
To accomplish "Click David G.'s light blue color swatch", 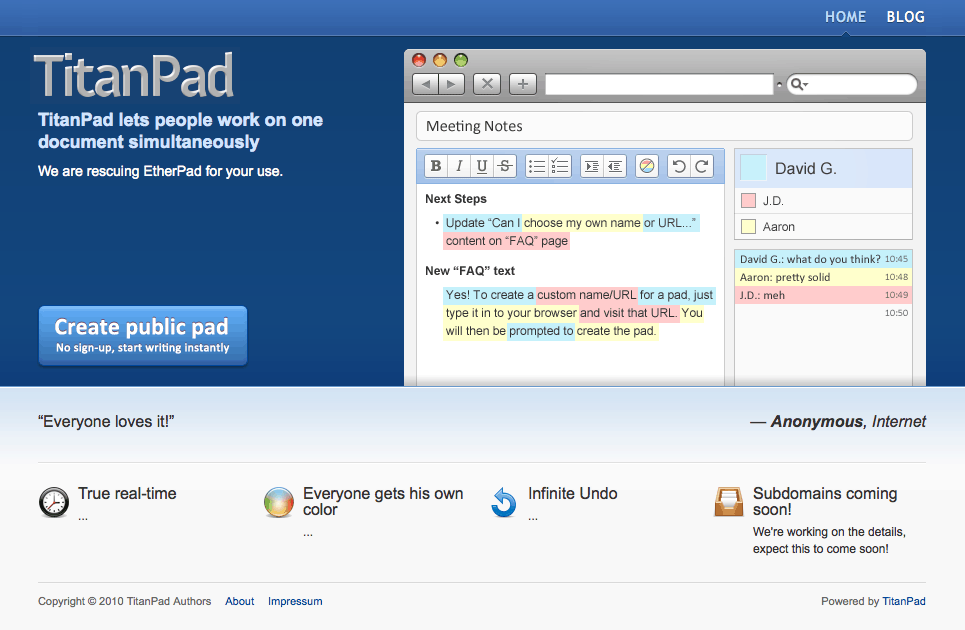I will point(753,168).
